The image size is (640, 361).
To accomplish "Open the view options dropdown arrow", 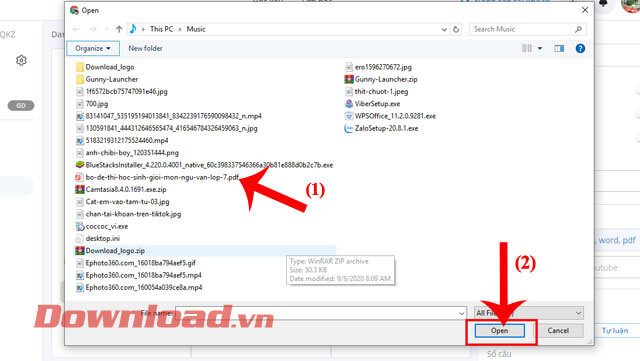I will [x=540, y=49].
